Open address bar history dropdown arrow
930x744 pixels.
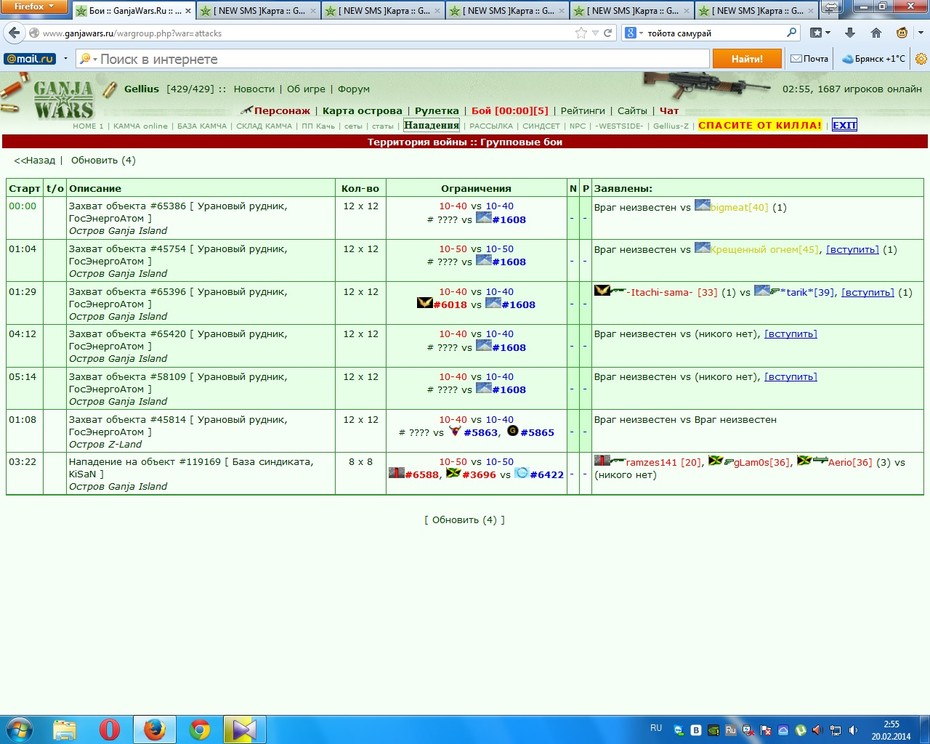point(595,33)
